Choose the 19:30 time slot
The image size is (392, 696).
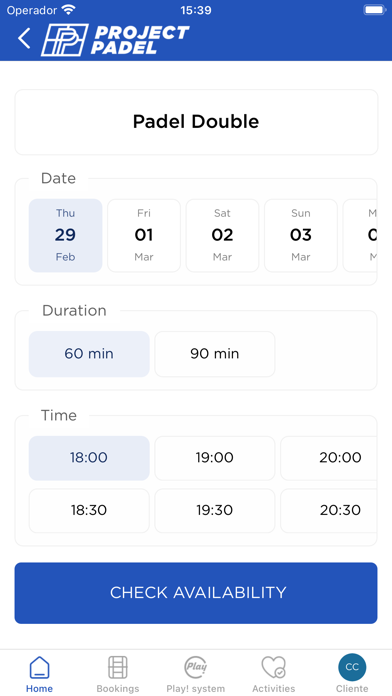click(215, 510)
